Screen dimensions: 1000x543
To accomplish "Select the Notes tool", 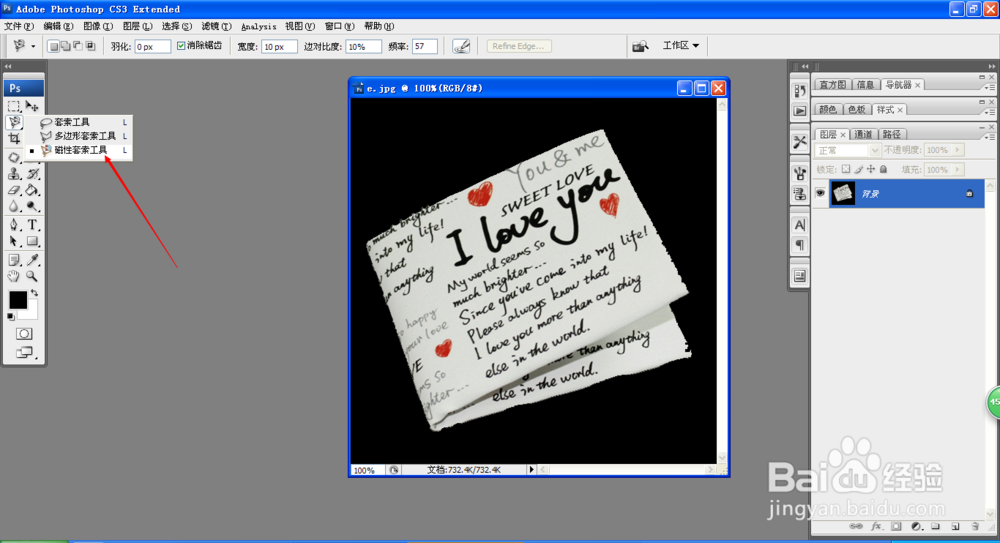I will (x=13, y=260).
